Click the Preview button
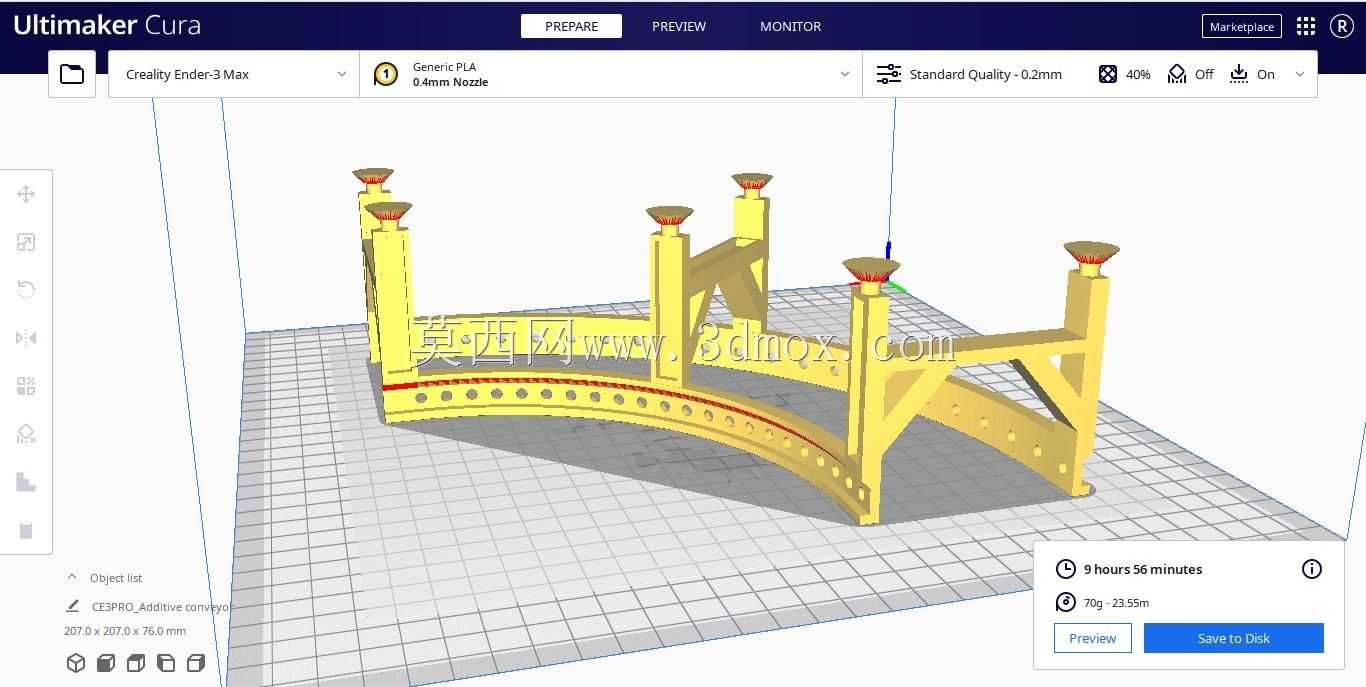 coord(1093,638)
